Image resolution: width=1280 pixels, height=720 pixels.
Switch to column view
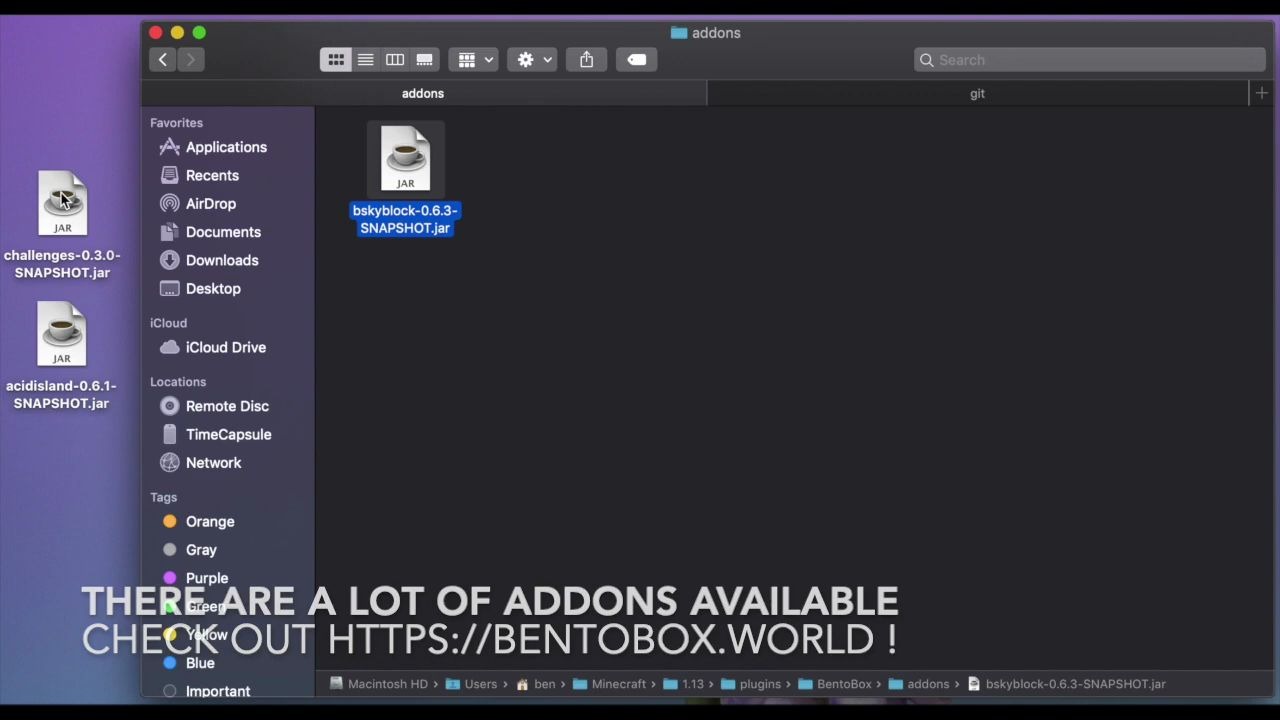tap(395, 60)
